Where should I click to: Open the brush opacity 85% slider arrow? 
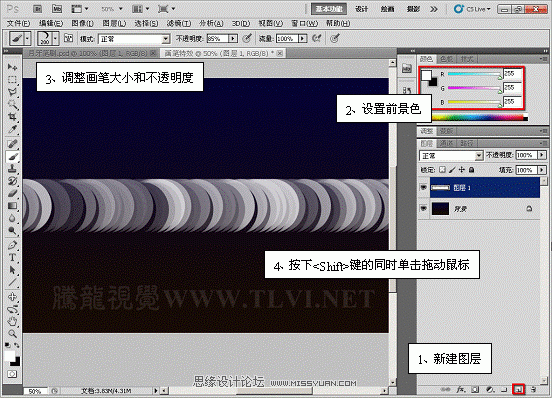click(233, 38)
